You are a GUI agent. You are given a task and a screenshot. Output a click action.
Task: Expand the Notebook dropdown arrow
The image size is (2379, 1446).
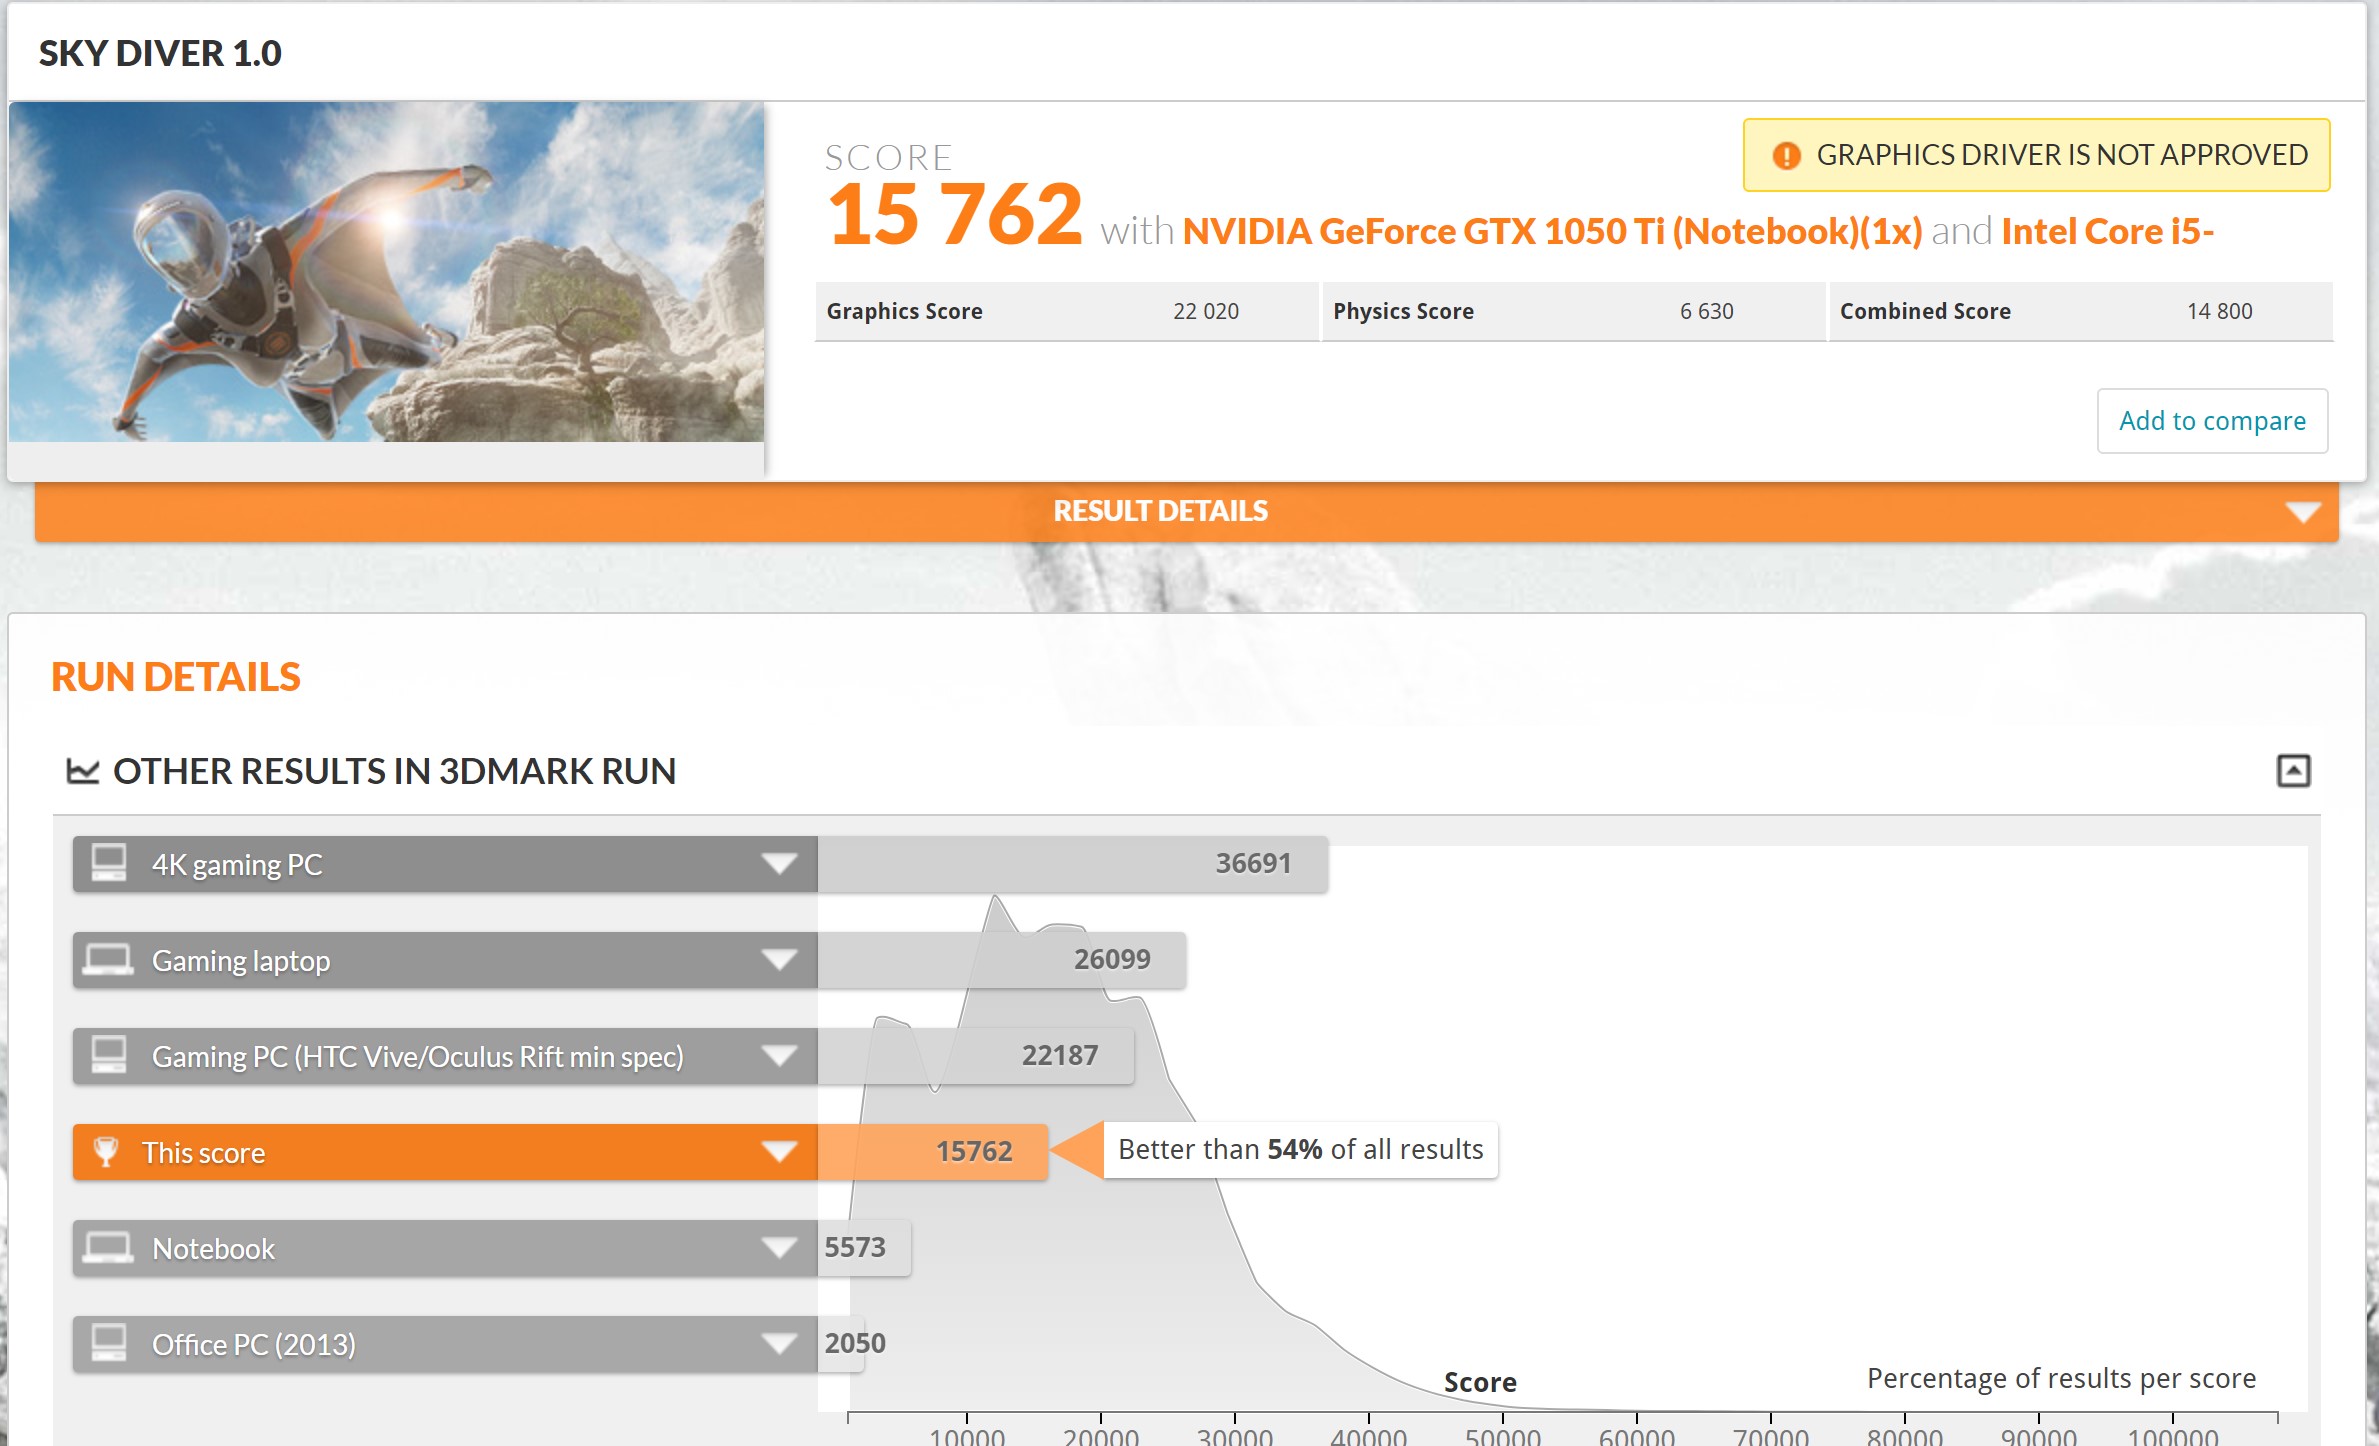(x=779, y=1248)
